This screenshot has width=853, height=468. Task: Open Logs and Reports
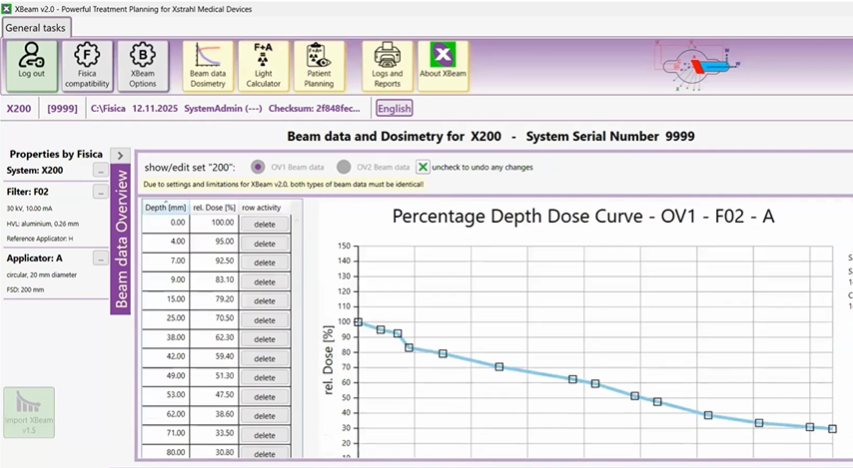(x=387, y=65)
